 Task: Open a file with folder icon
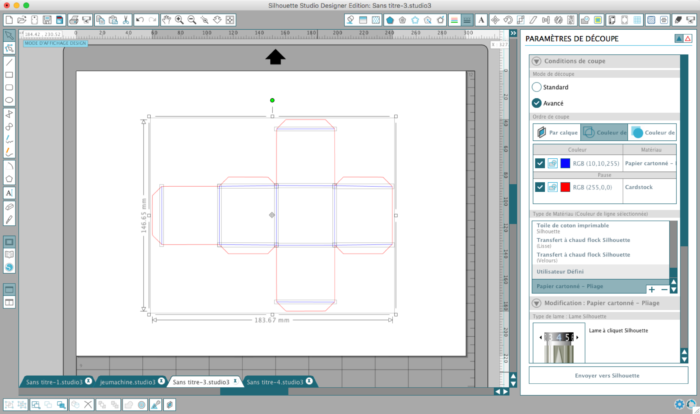click(x=21, y=20)
